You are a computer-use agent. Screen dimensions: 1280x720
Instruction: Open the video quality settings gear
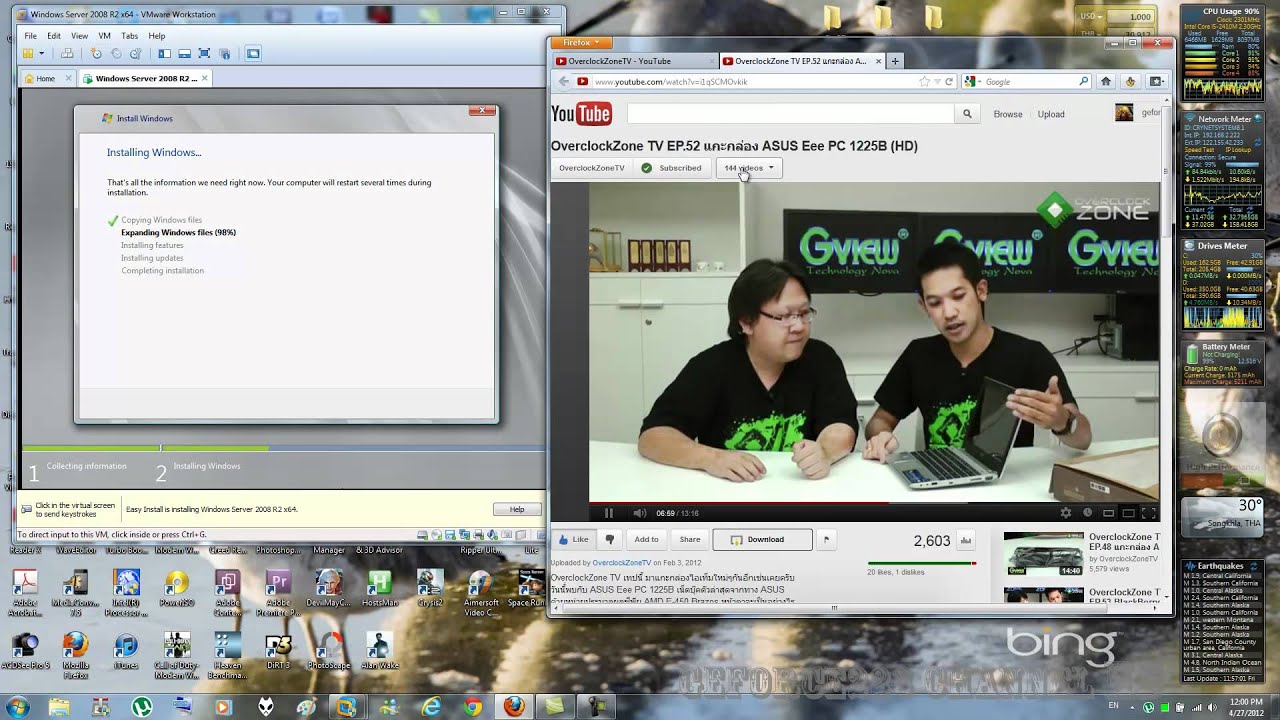[1066, 513]
